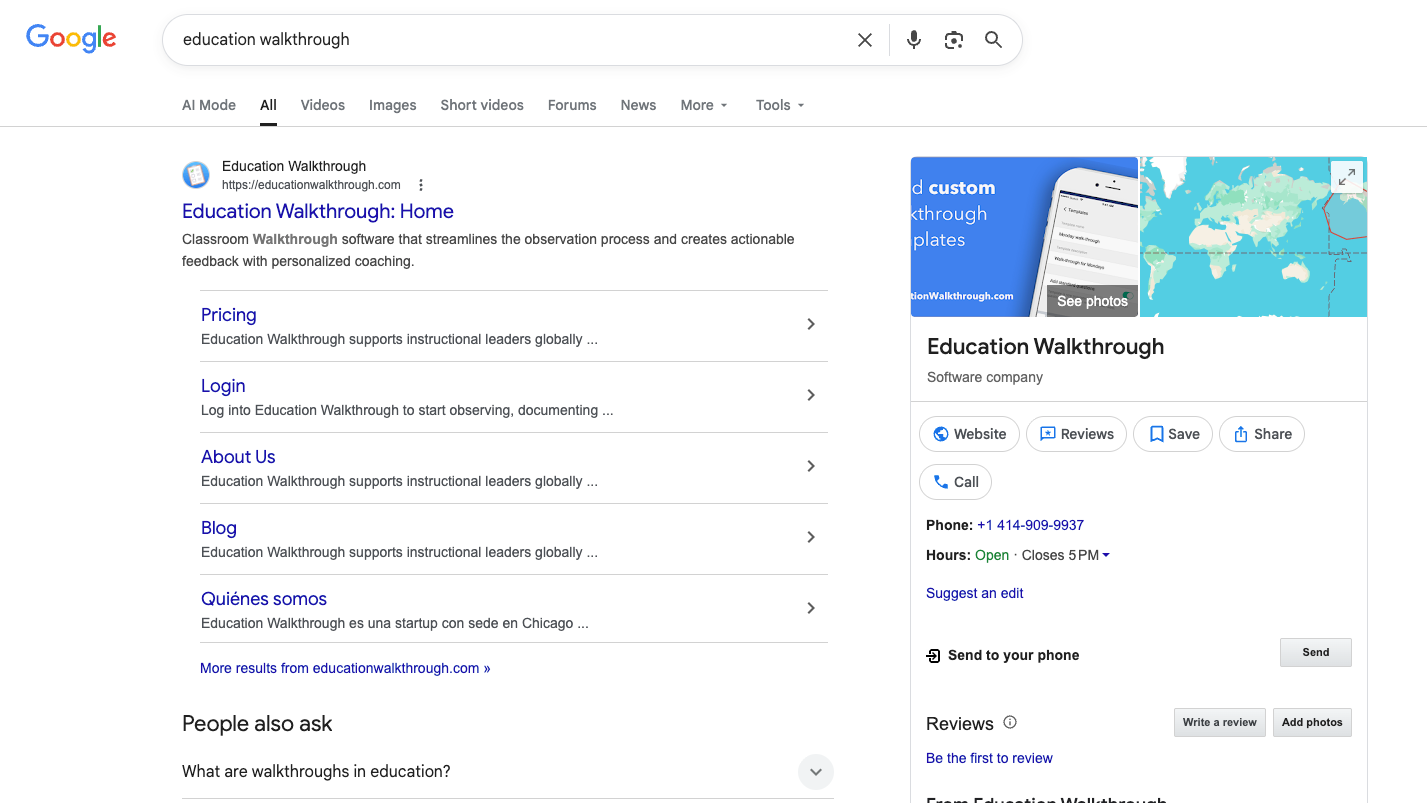Open Google Lens image search icon
Image resolution: width=1427 pixels, height=803 pixels.
point(954,40)
